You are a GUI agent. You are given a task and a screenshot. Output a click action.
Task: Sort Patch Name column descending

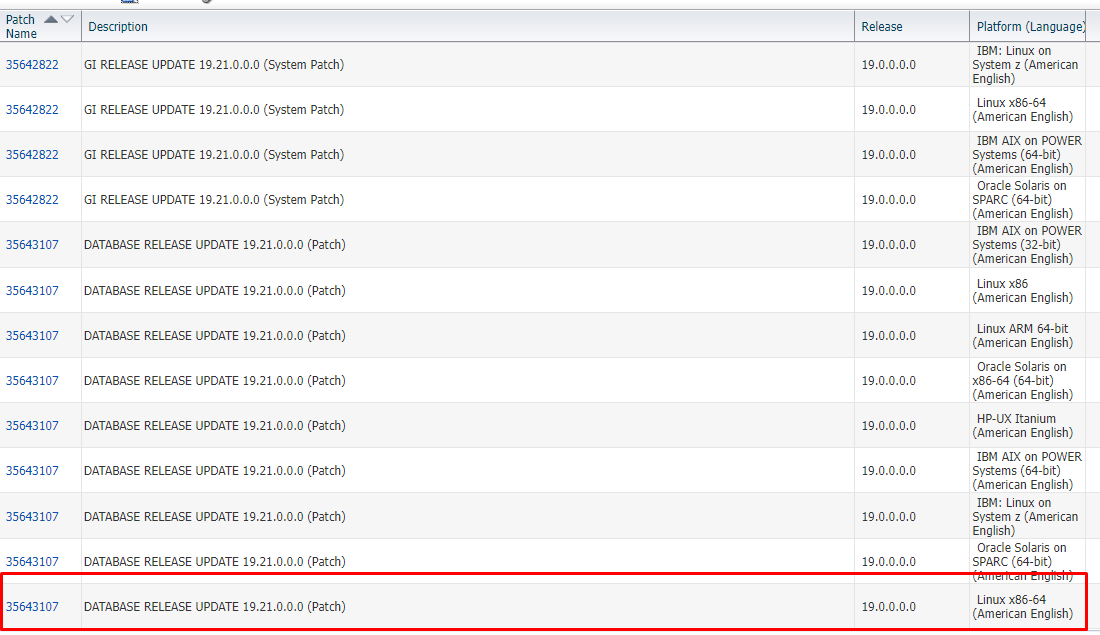coord(66,18)
